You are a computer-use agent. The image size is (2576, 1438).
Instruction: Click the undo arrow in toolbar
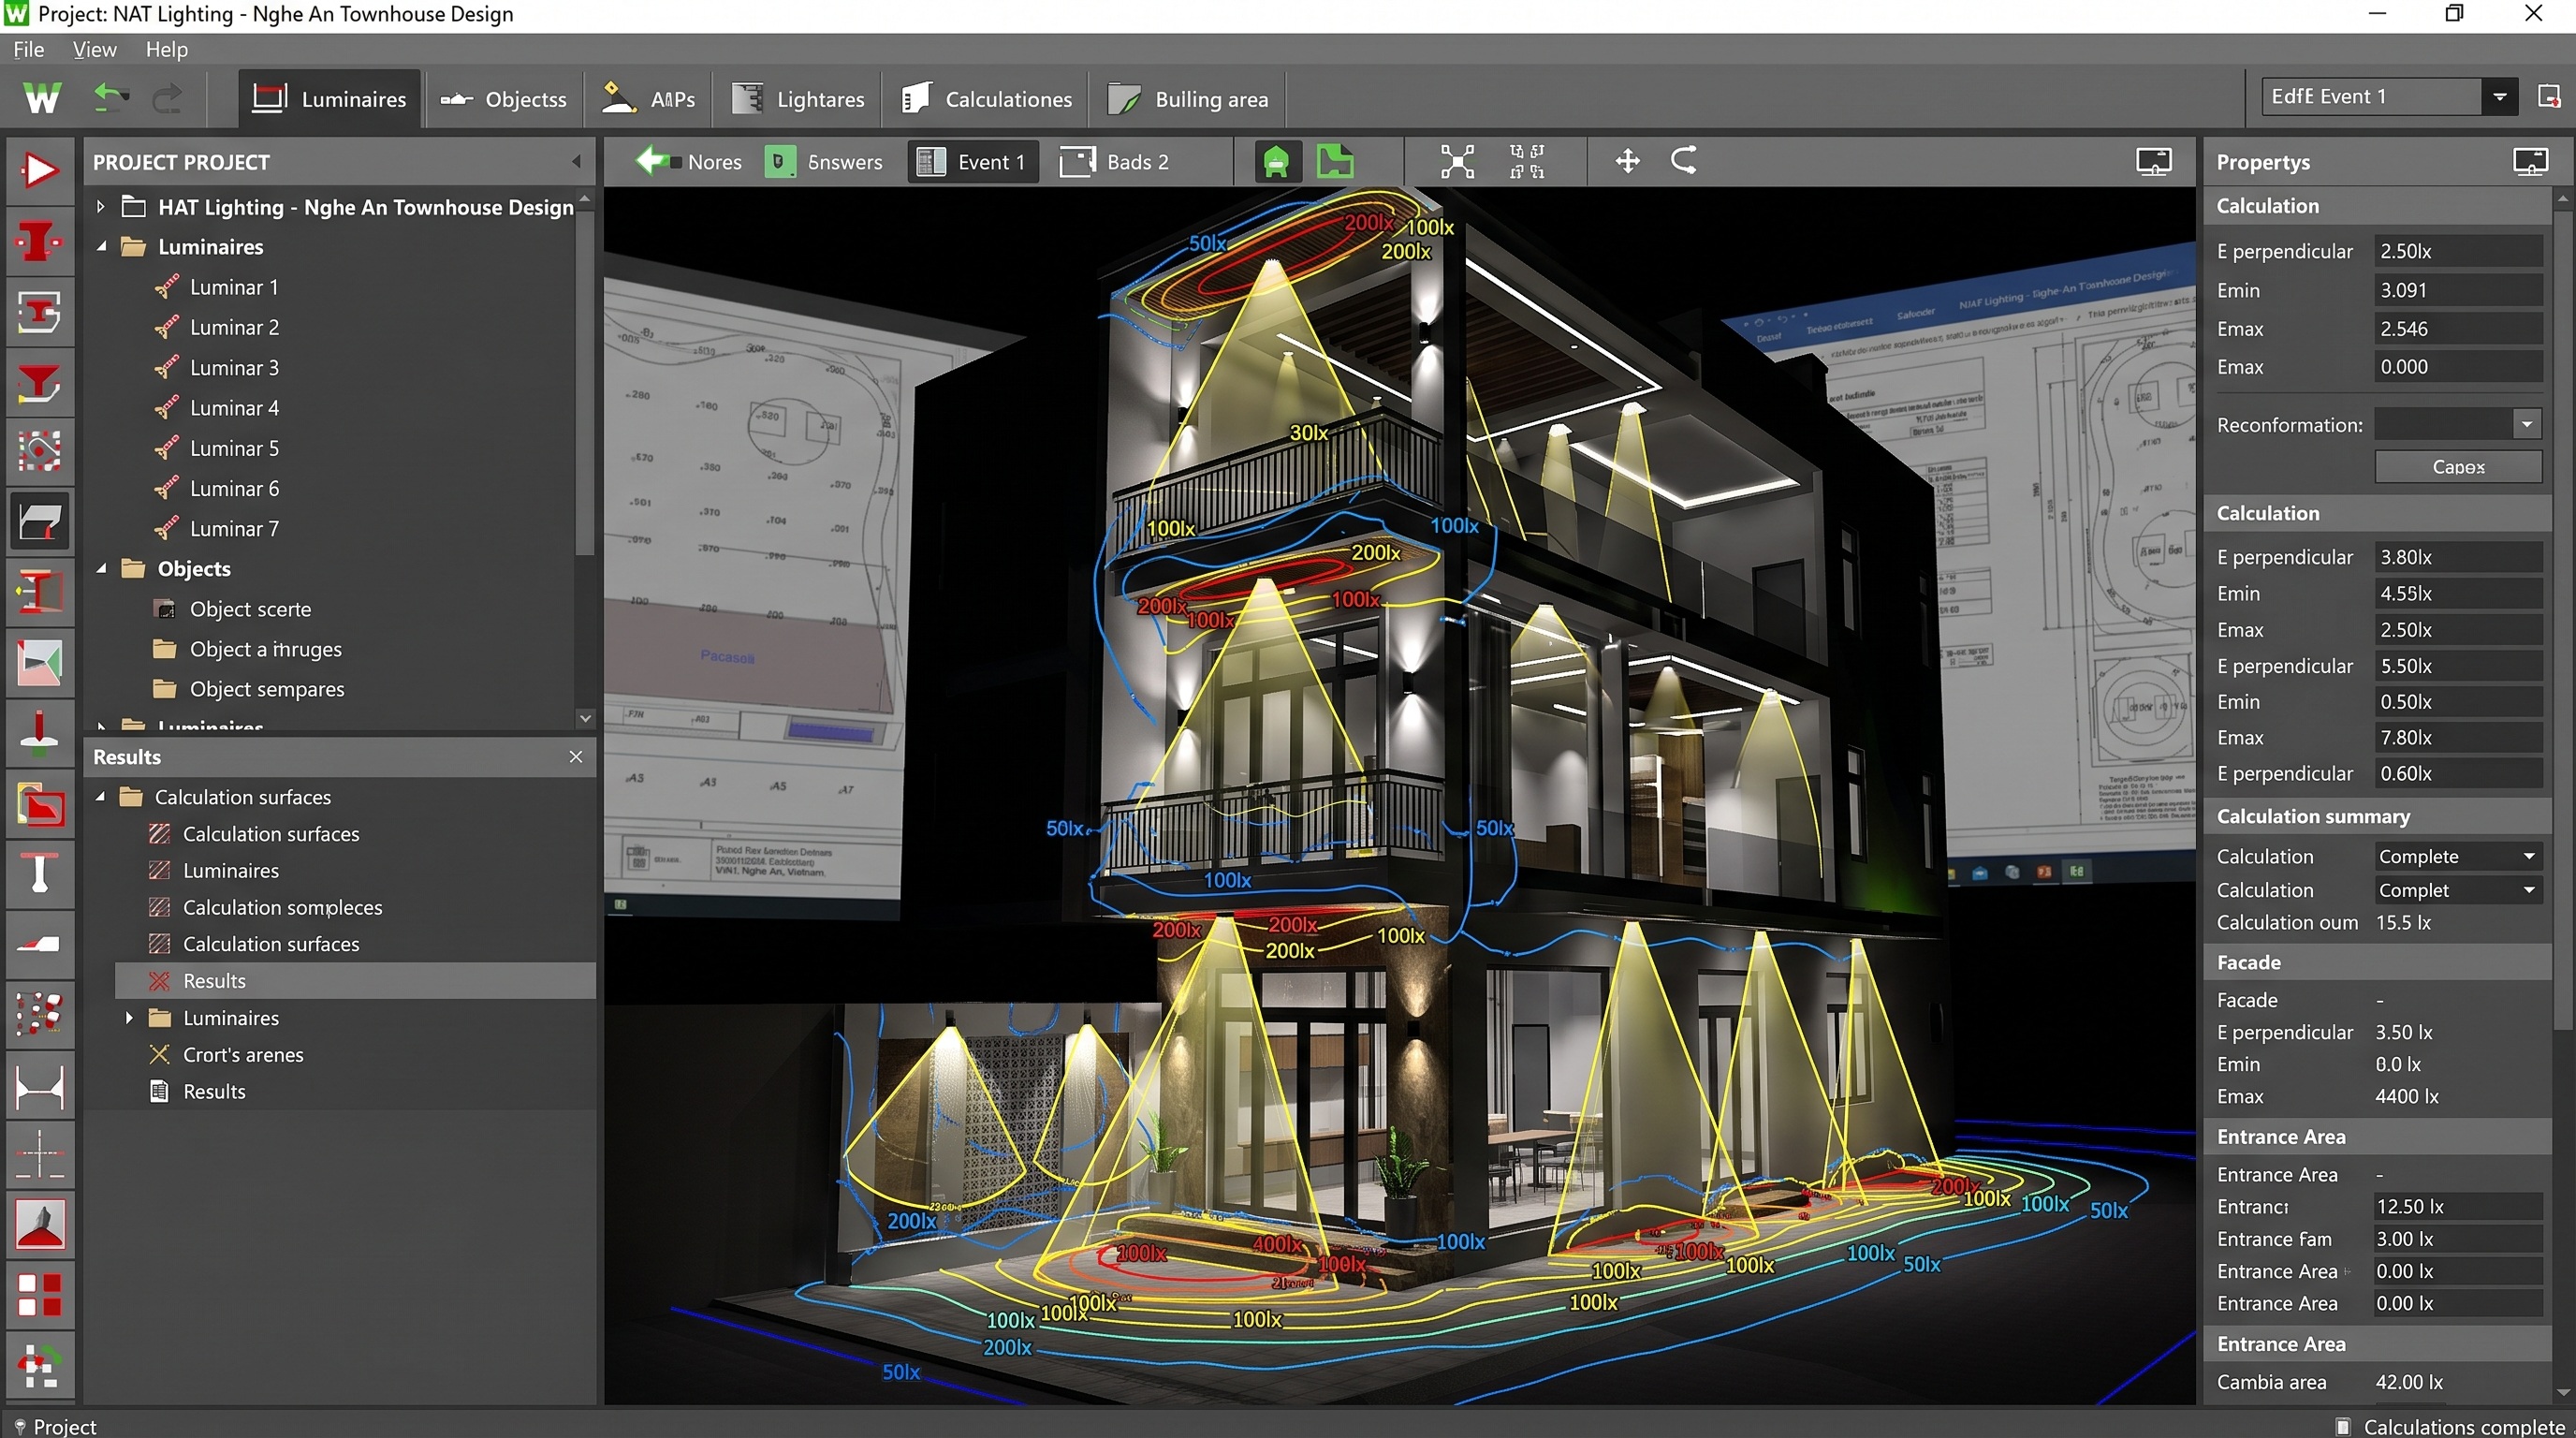pos(111,98)
